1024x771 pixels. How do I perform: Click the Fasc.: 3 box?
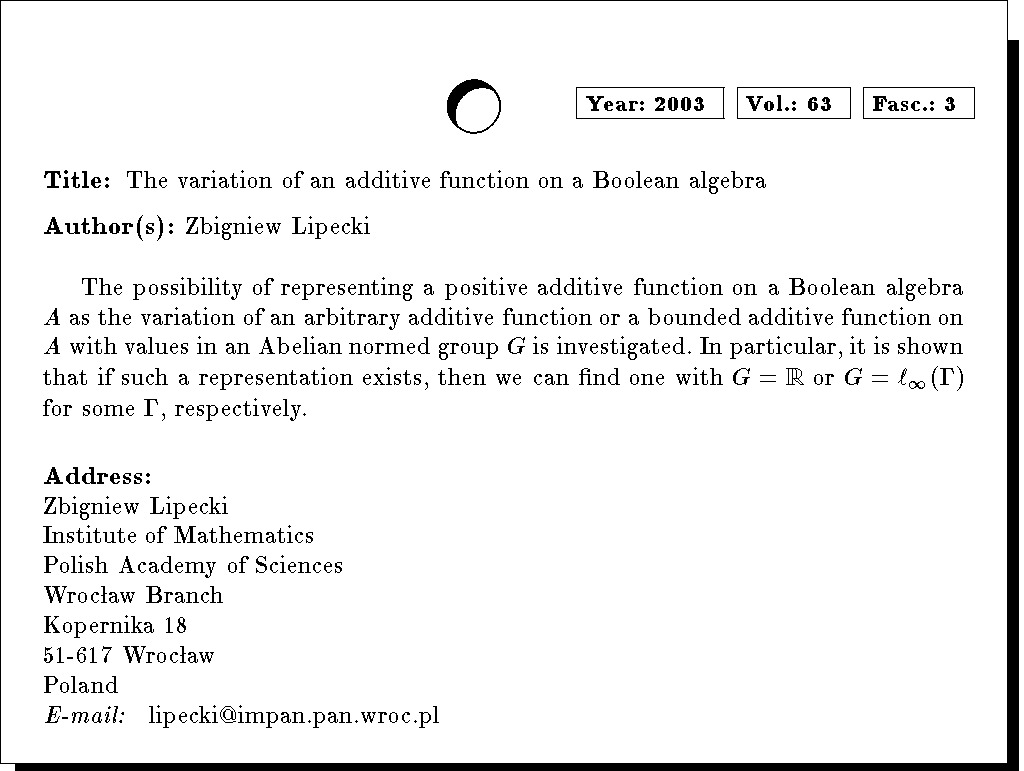(918, 104)
